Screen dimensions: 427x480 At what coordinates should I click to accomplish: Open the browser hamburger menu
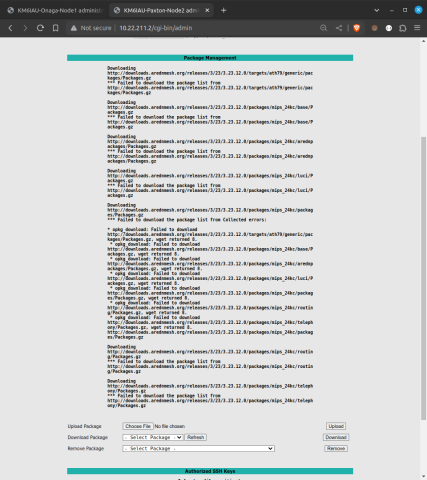(x=417, y=28)
